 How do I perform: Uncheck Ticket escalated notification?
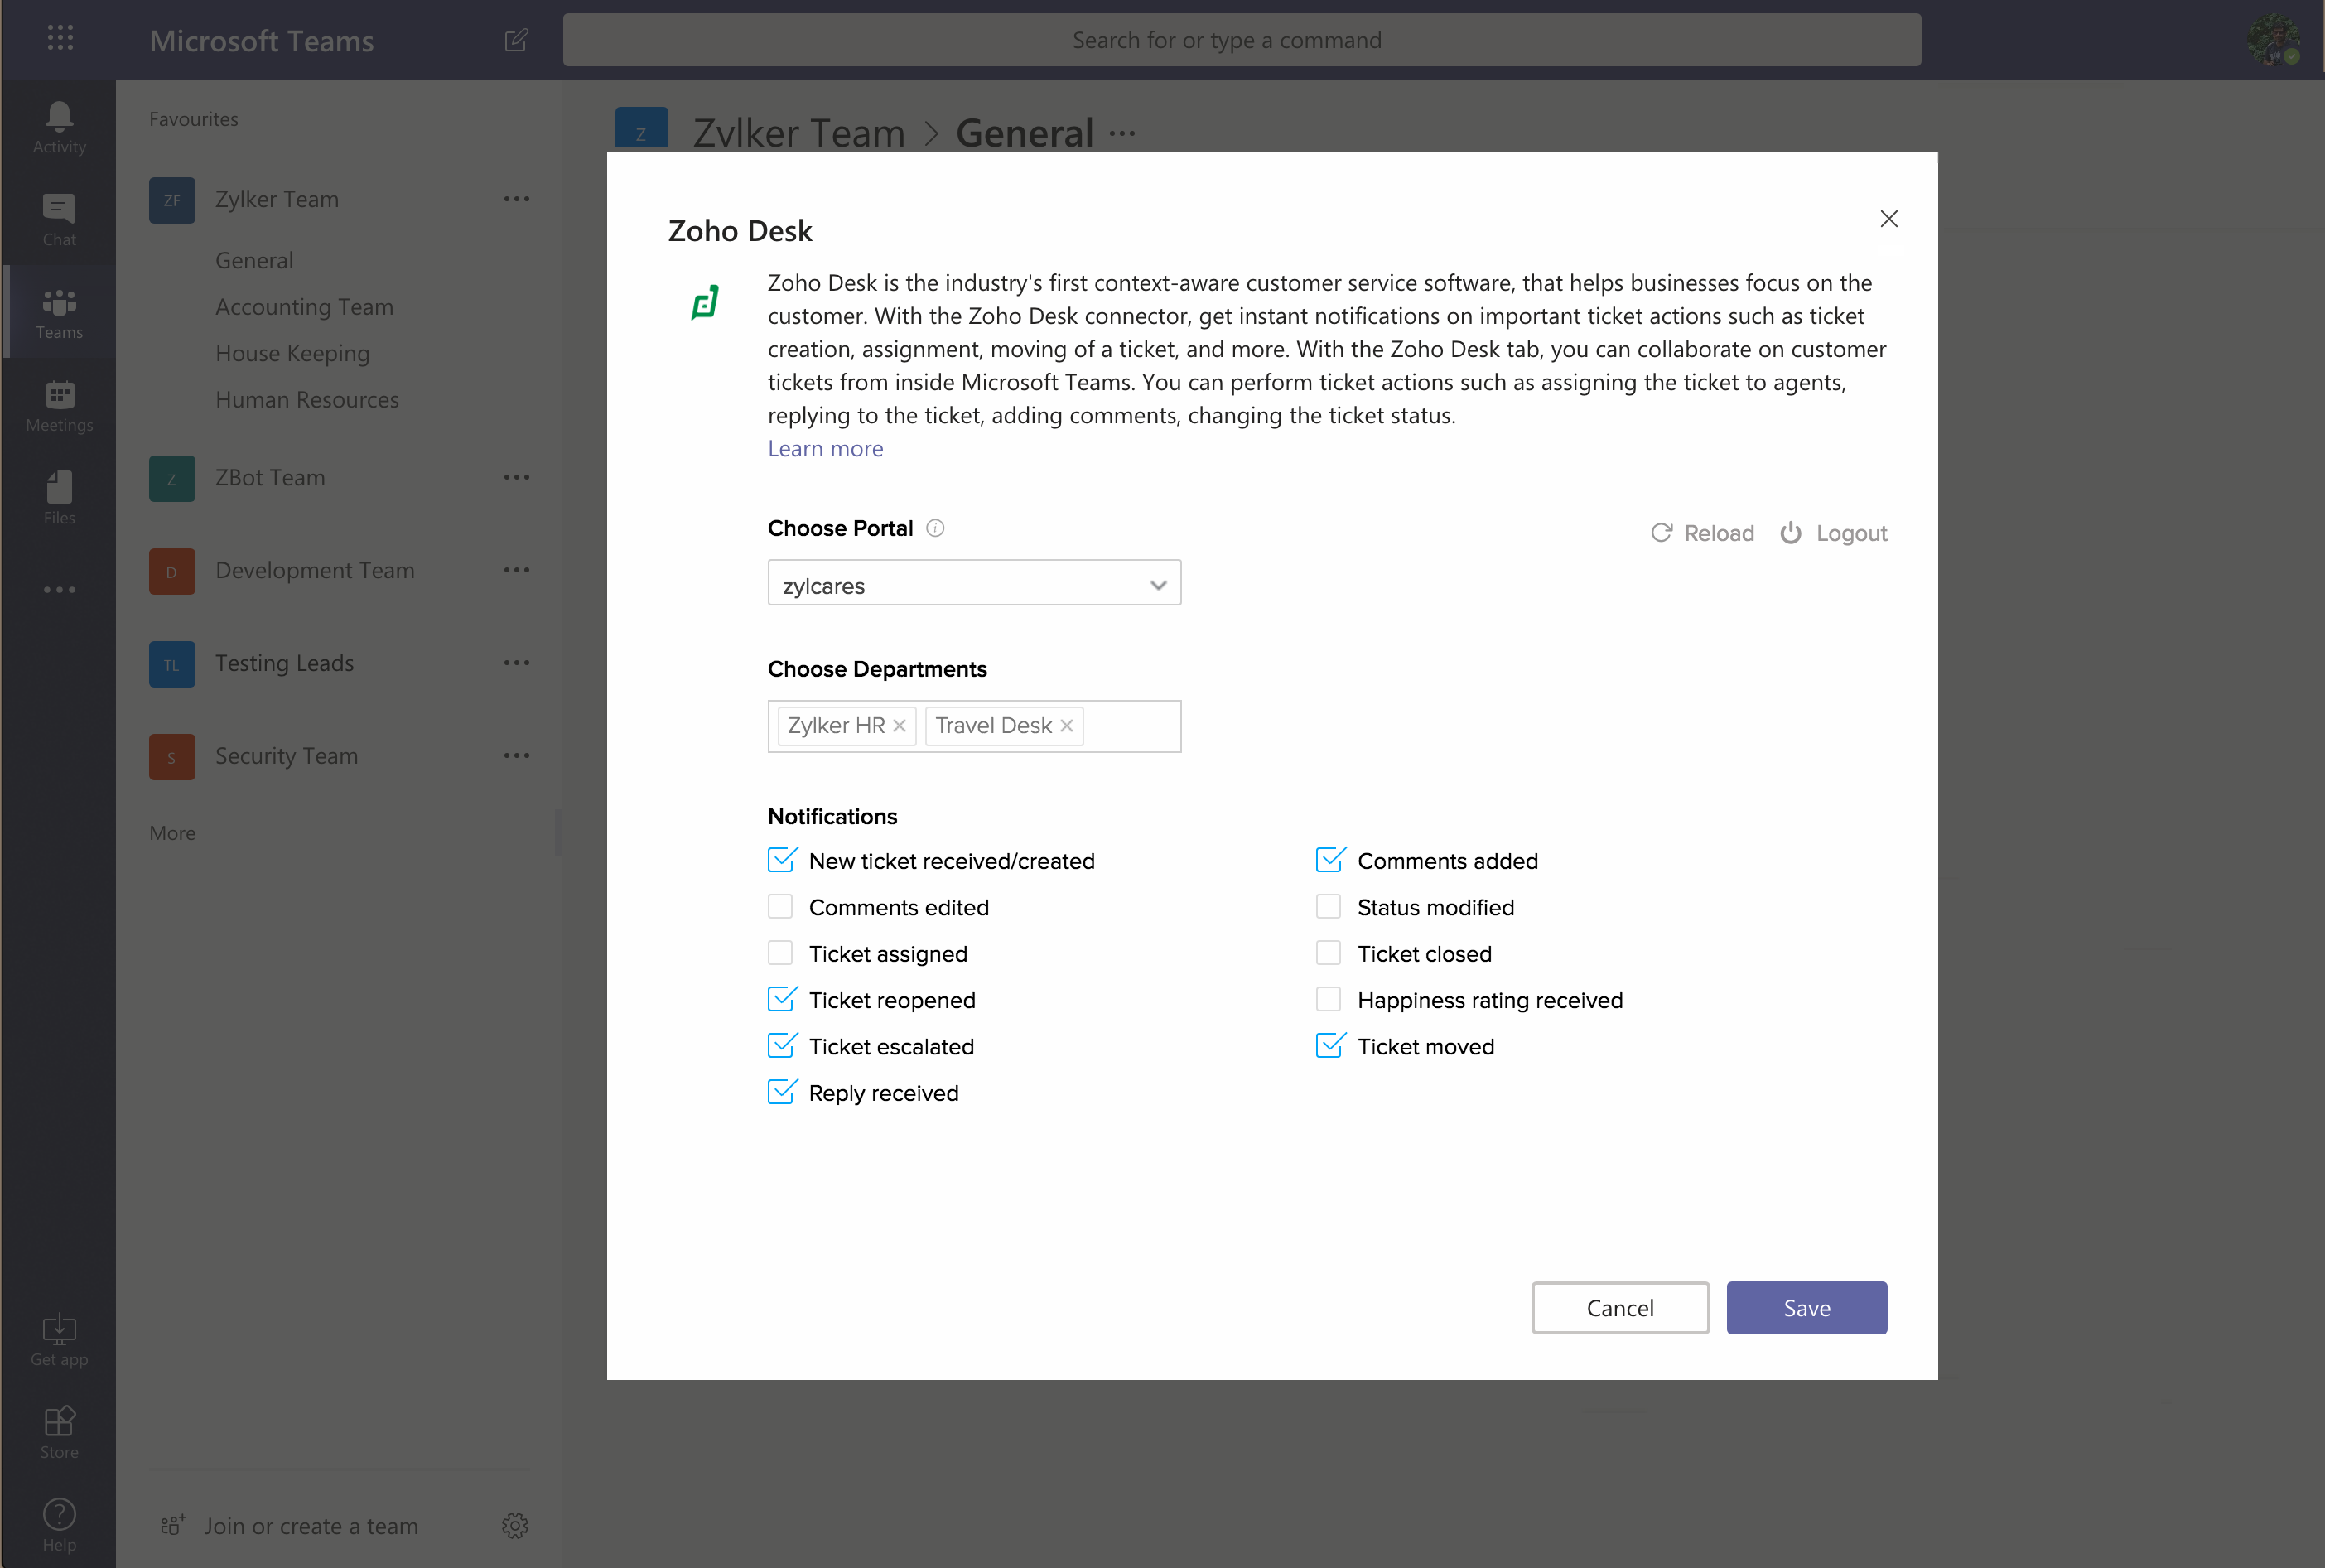point(781,1045)
